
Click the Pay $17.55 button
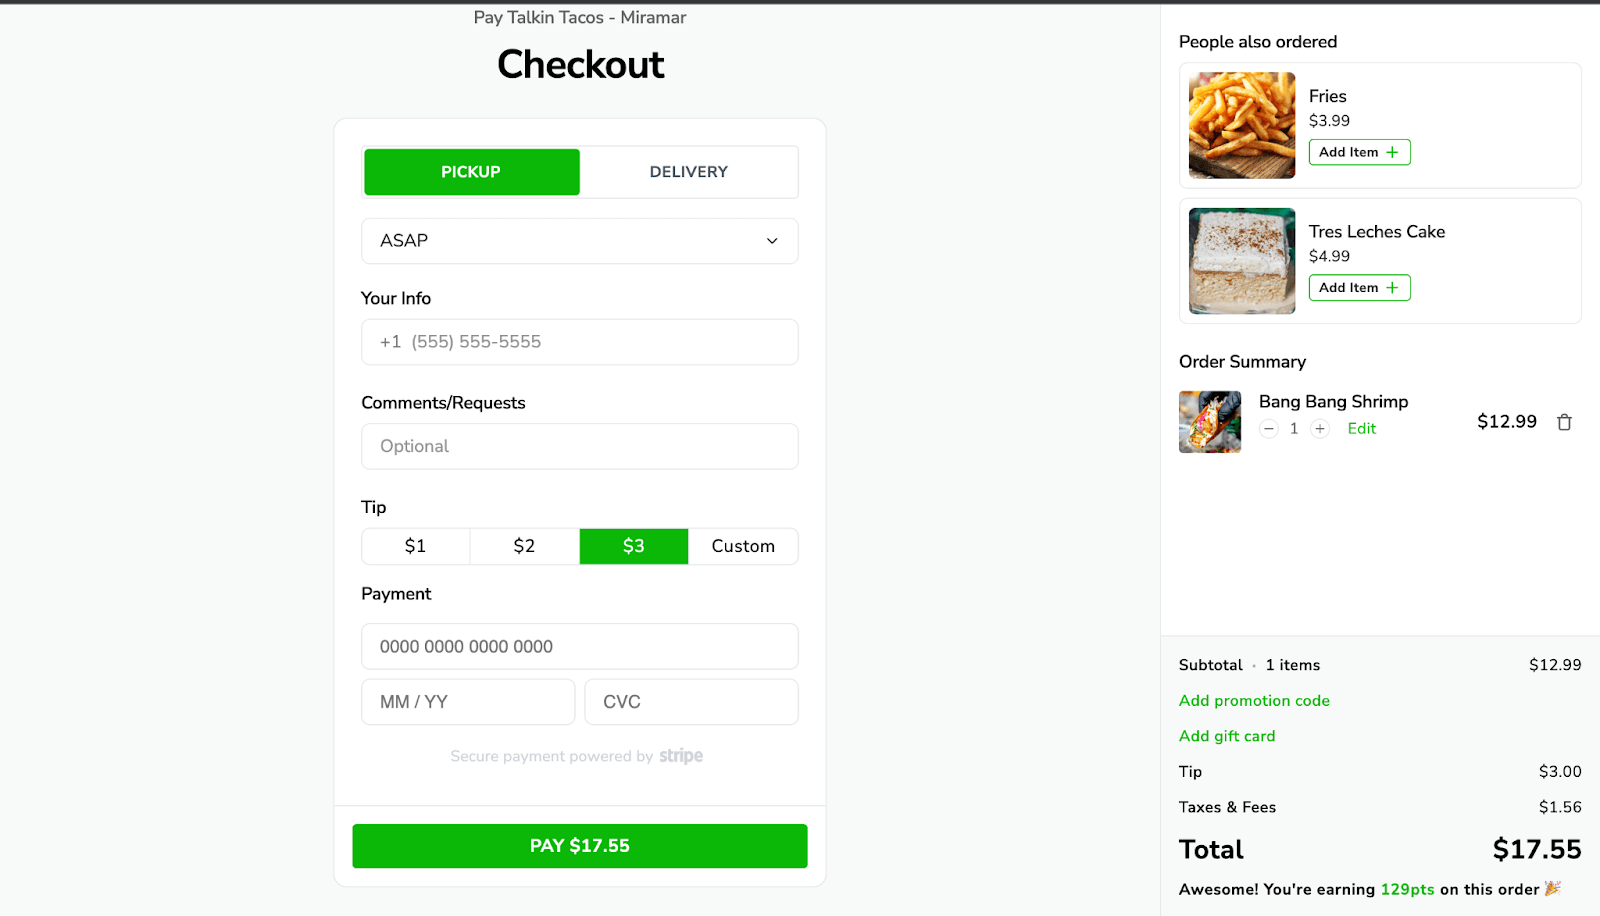tap(580, 846)
